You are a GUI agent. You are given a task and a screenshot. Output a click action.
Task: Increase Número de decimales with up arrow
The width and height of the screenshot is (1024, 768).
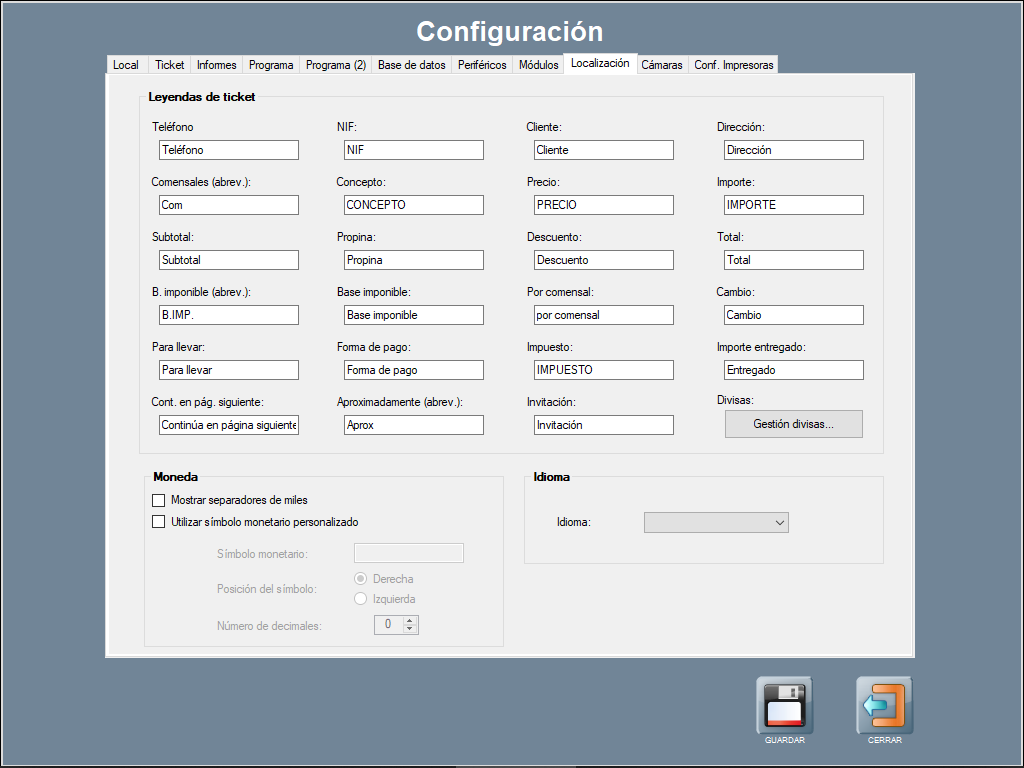(409, 620)
